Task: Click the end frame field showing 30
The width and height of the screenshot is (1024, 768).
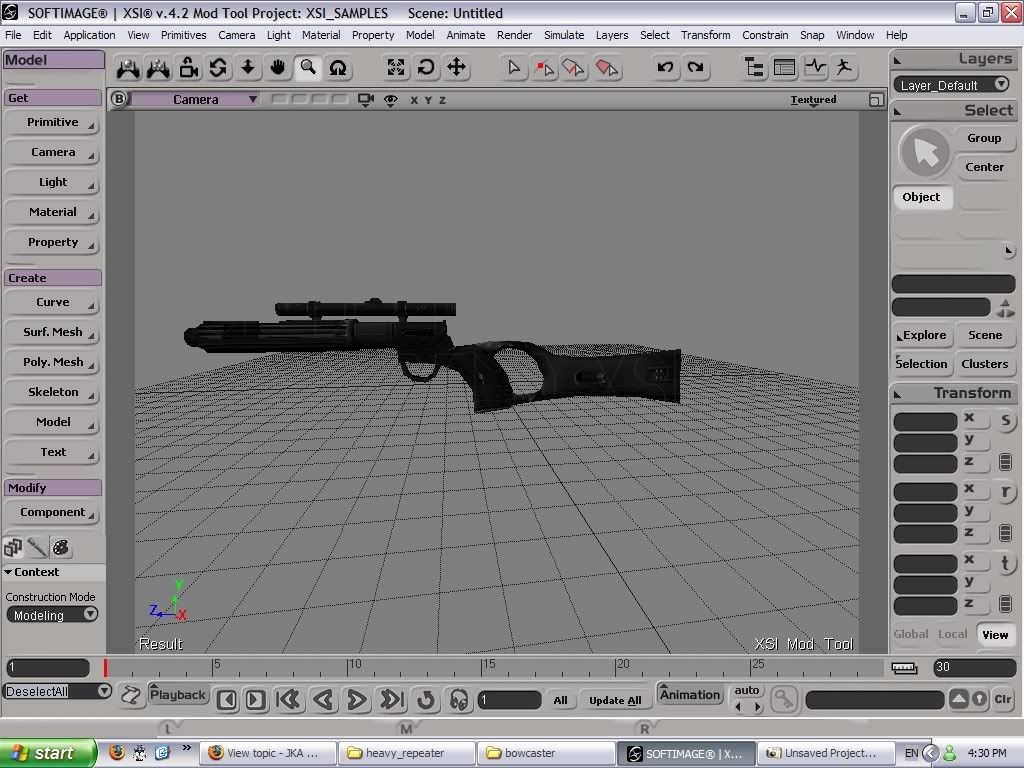Action: pos(974,667)
